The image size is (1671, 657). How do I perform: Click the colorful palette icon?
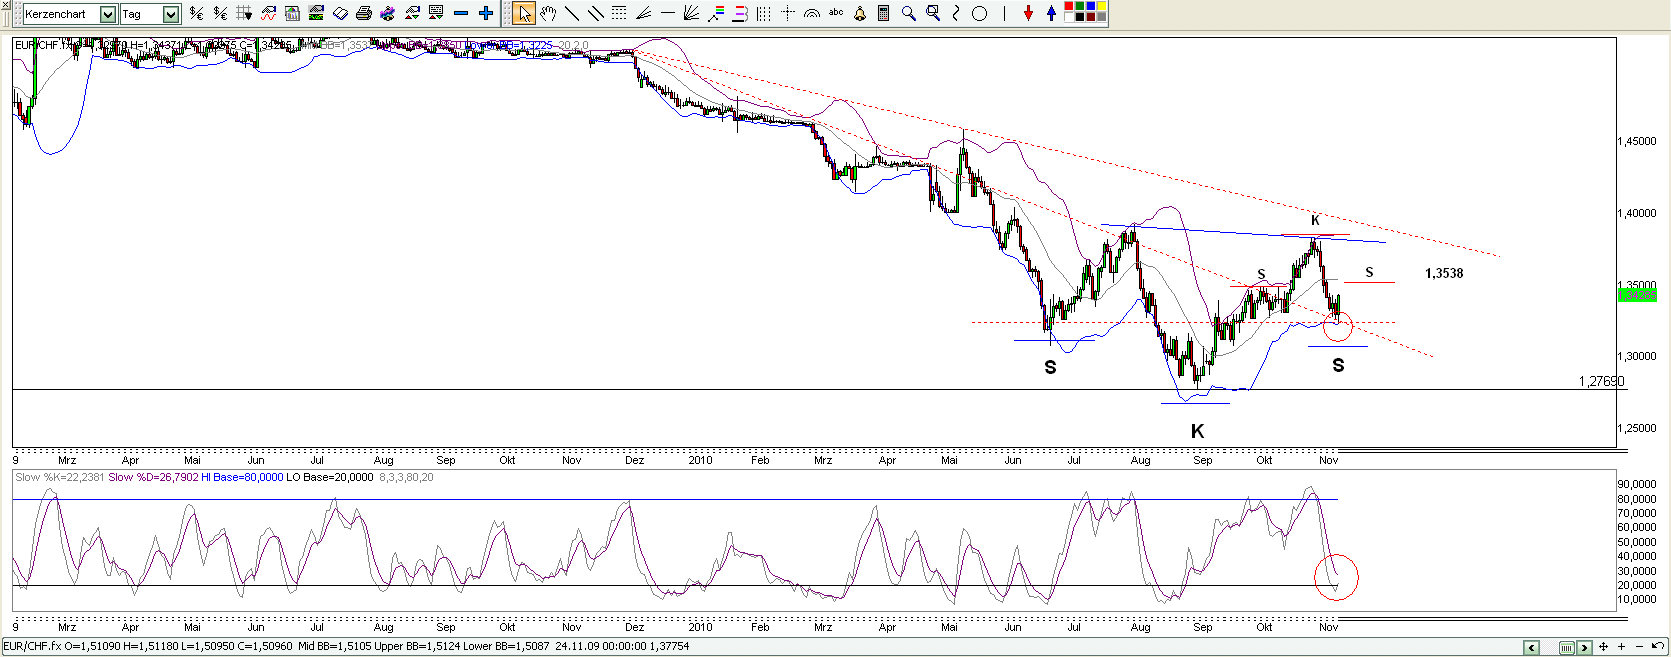click(388, 14)
